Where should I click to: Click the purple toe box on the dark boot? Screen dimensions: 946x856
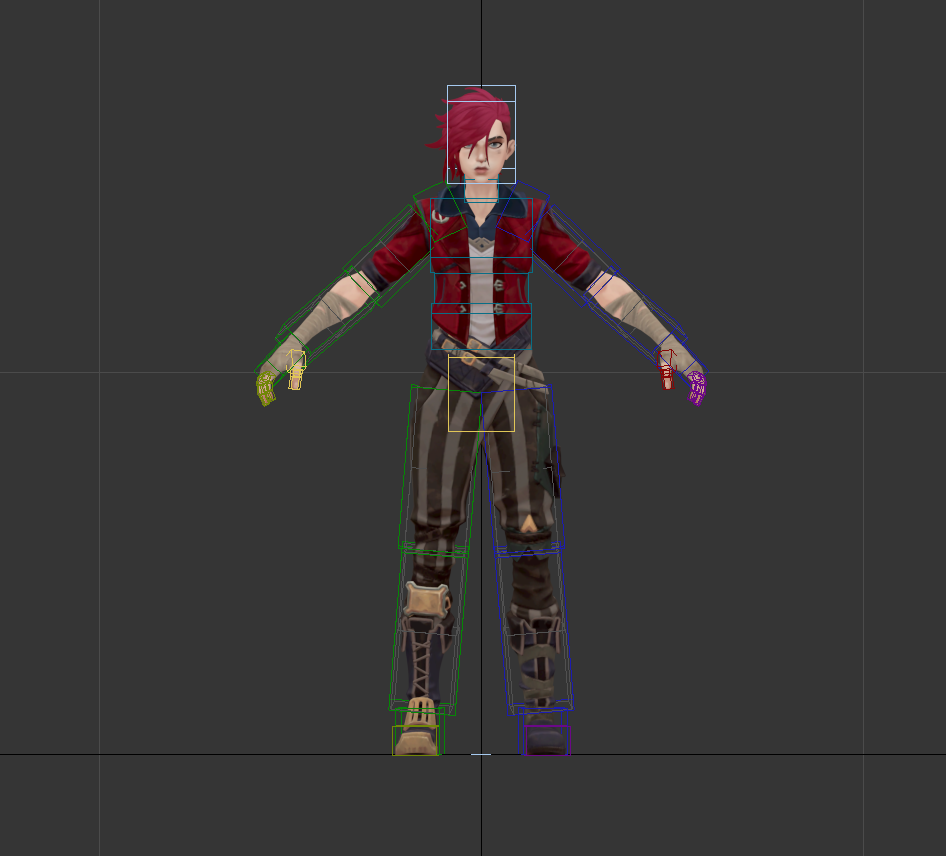pyautogui.click(x=547, y=740)
